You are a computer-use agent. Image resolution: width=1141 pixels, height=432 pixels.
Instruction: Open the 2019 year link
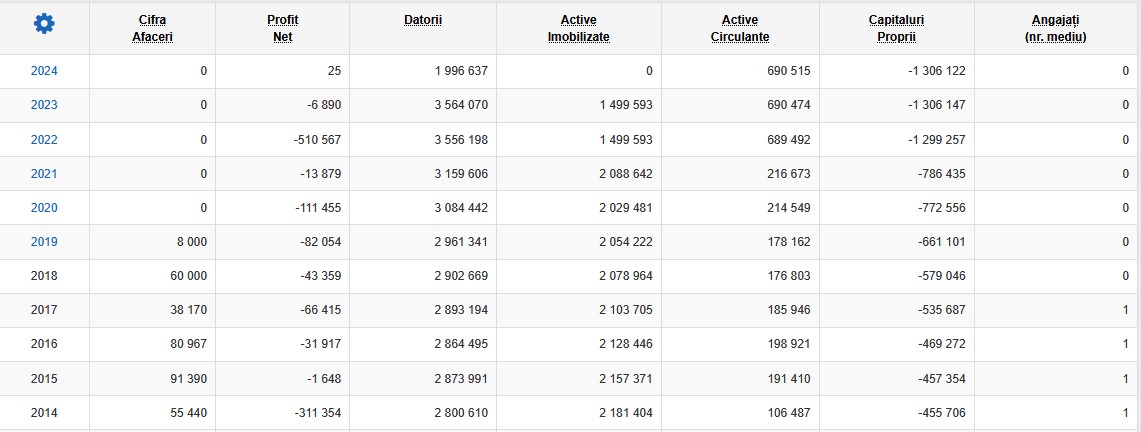(x=44, y=242)
